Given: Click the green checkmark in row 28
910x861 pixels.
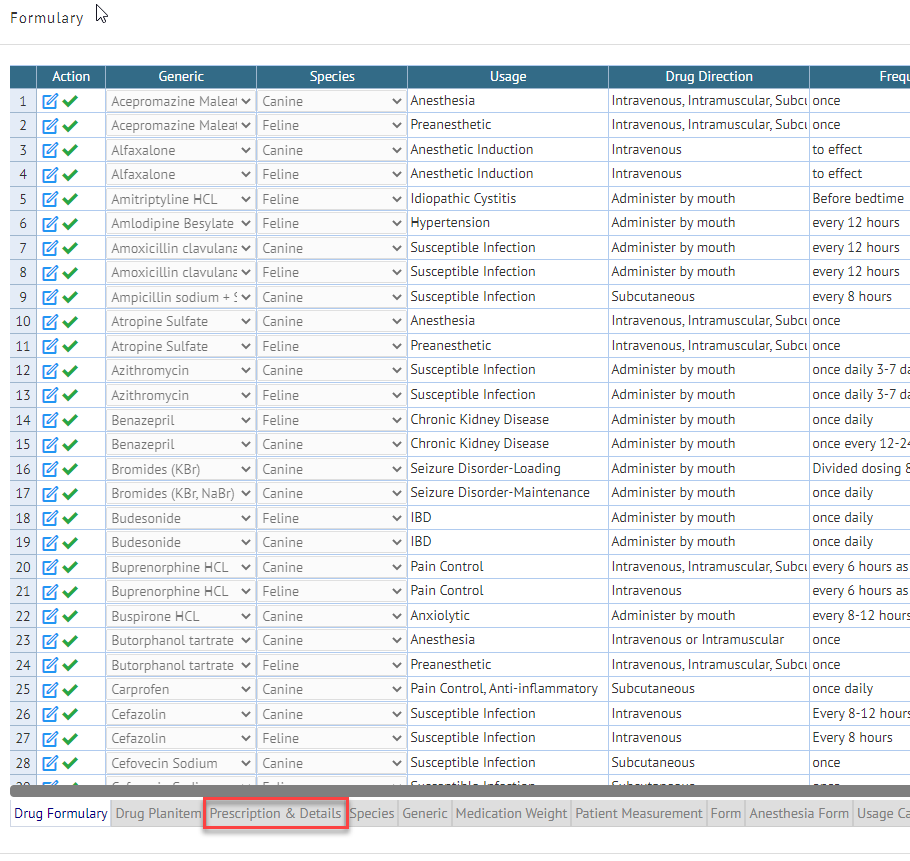Looking at the screenshot, I should (70, 763).
